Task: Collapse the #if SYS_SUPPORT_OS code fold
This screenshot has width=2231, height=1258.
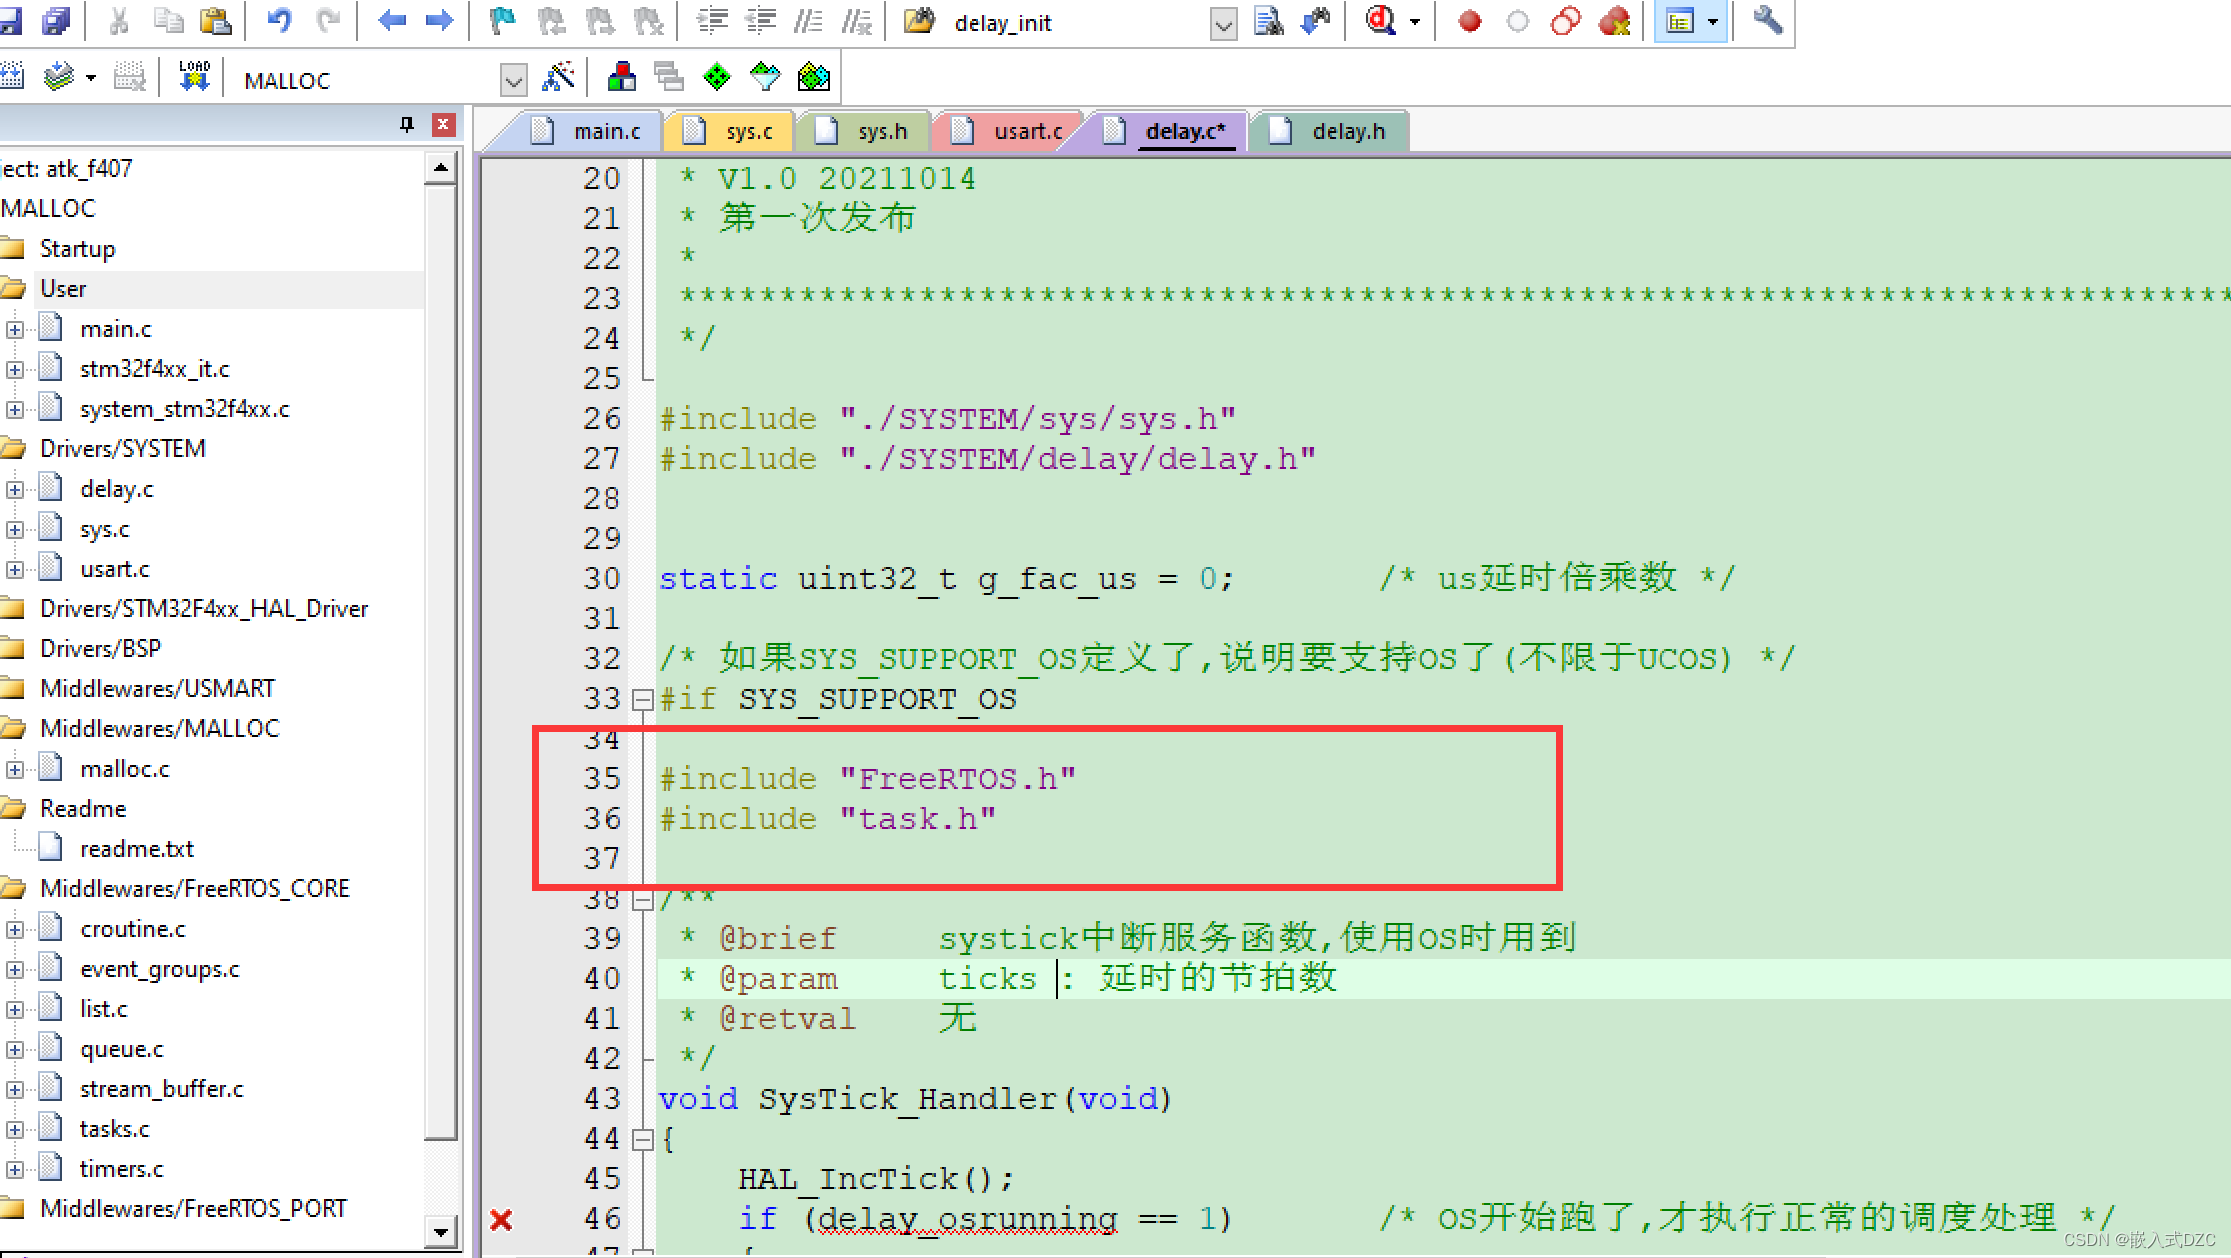Action: coord(643,699)
